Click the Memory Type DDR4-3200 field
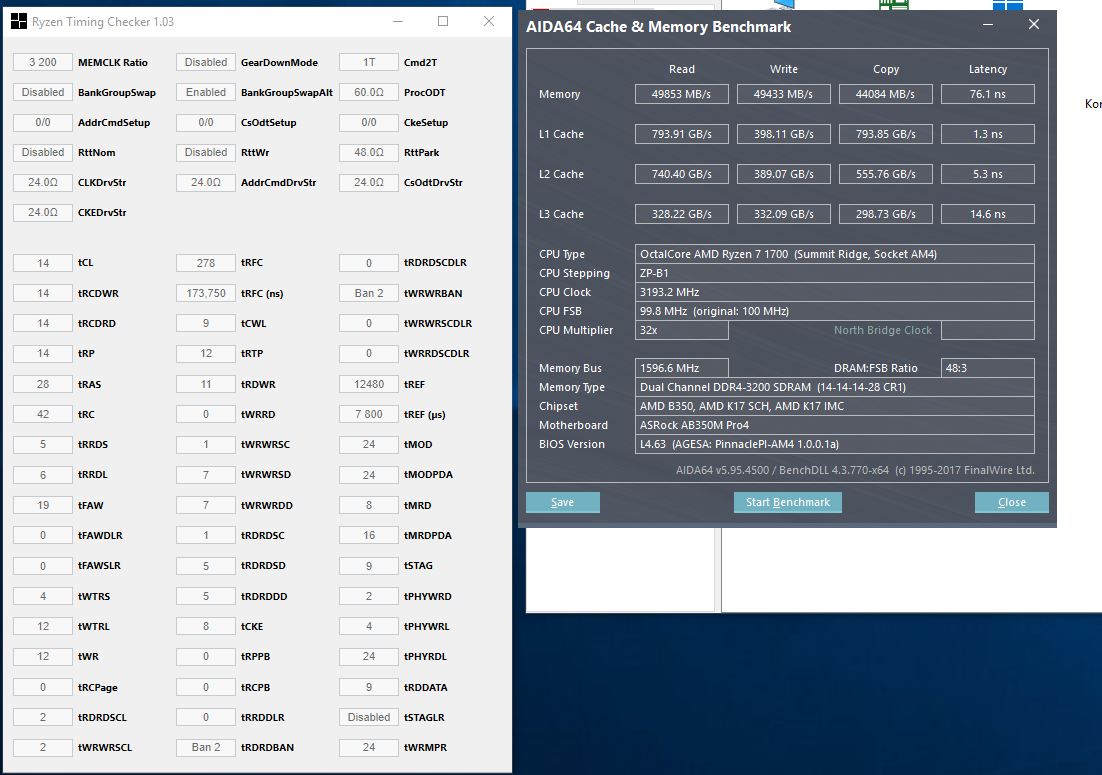This screenshot has width=1102, height=775. click(x=834, y=387)
